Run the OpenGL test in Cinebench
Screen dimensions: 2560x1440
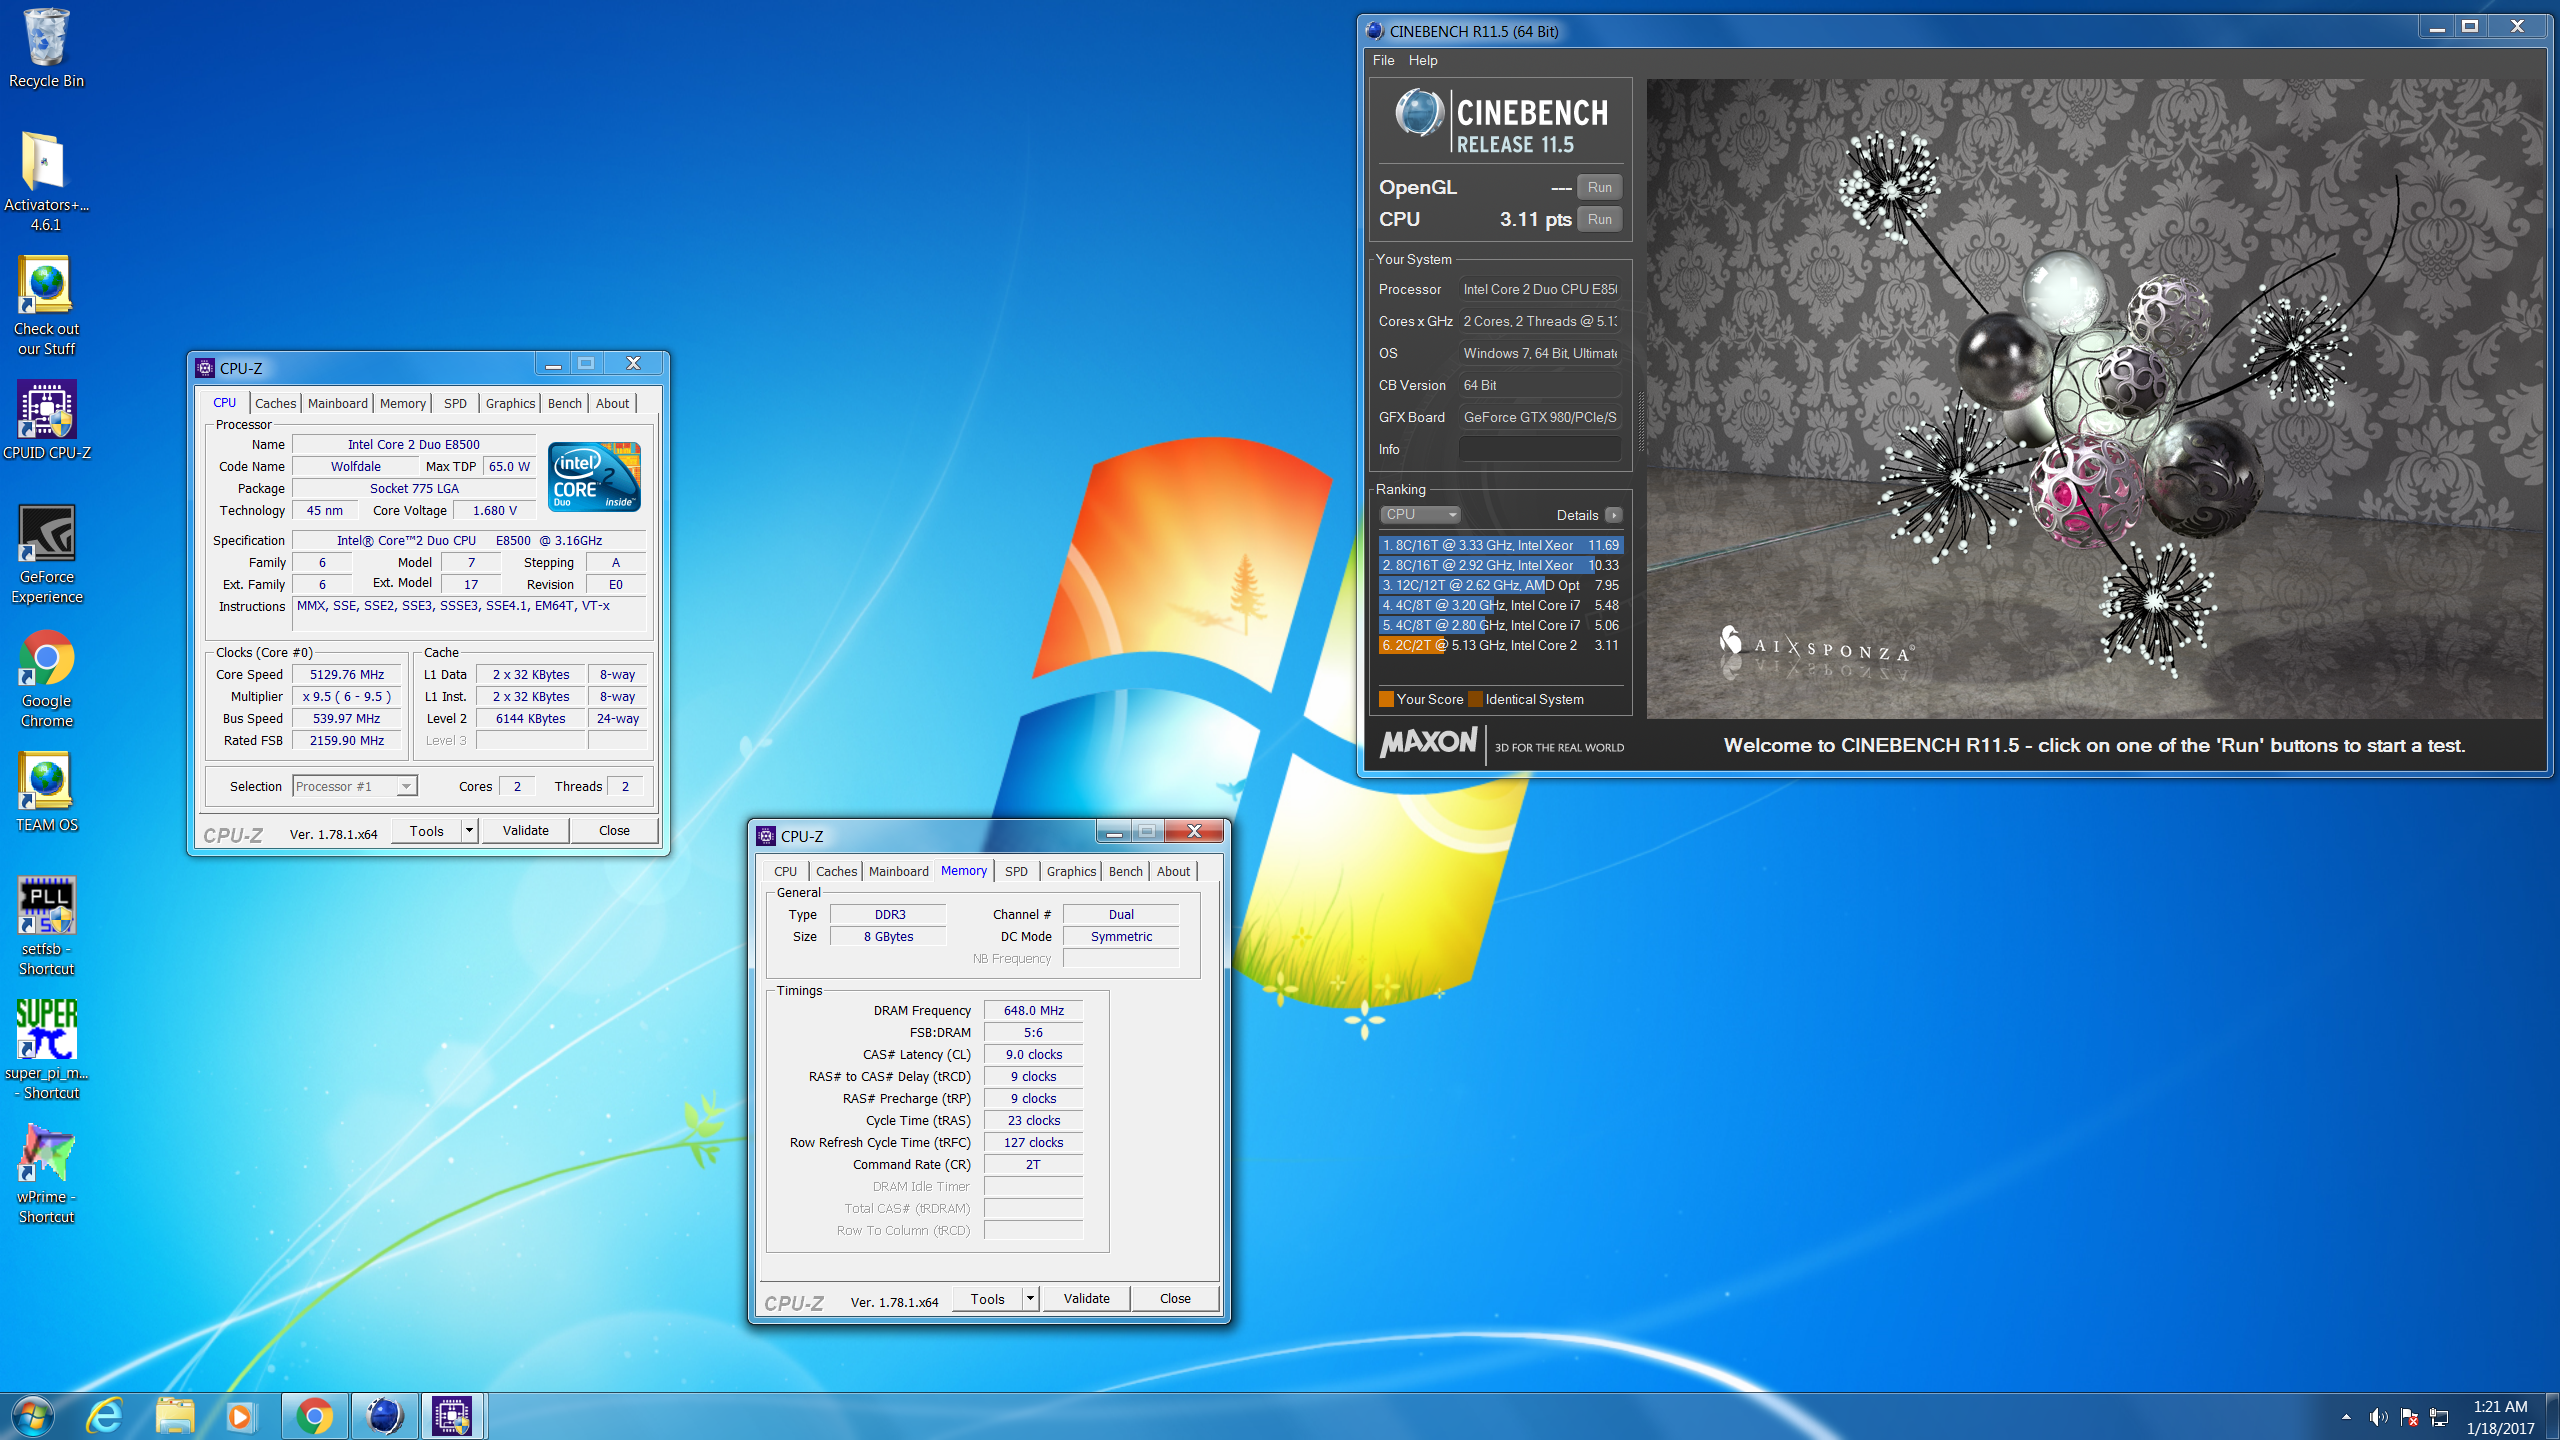(1599, 187)
